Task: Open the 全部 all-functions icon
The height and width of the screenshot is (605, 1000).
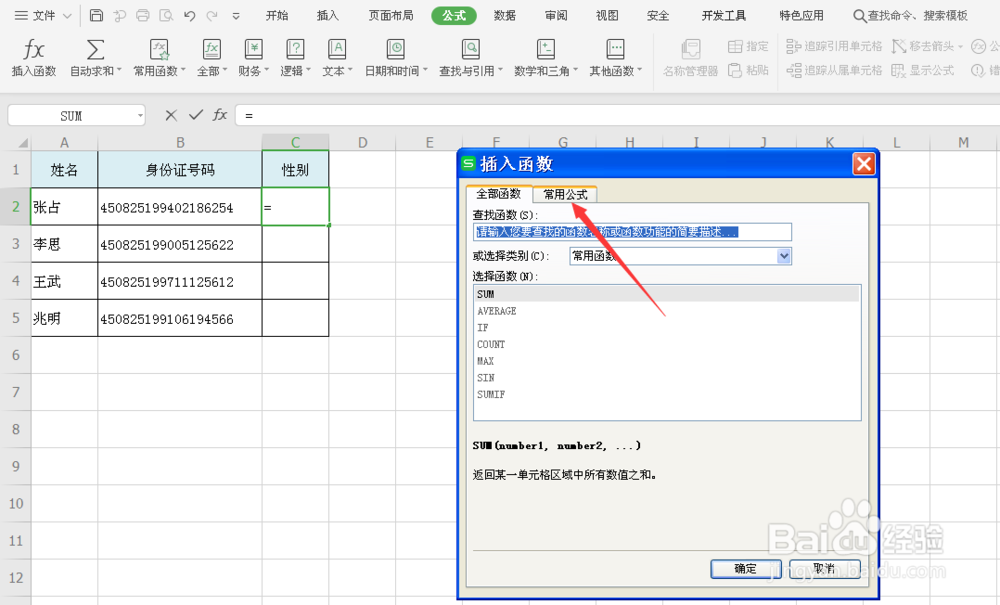Action: click(x=211, y=50)
